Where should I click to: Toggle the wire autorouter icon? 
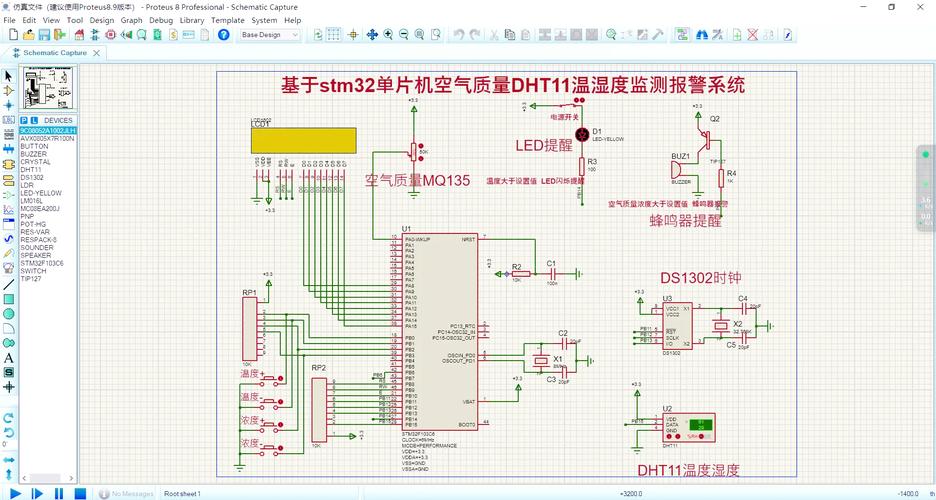click(683, 35)
